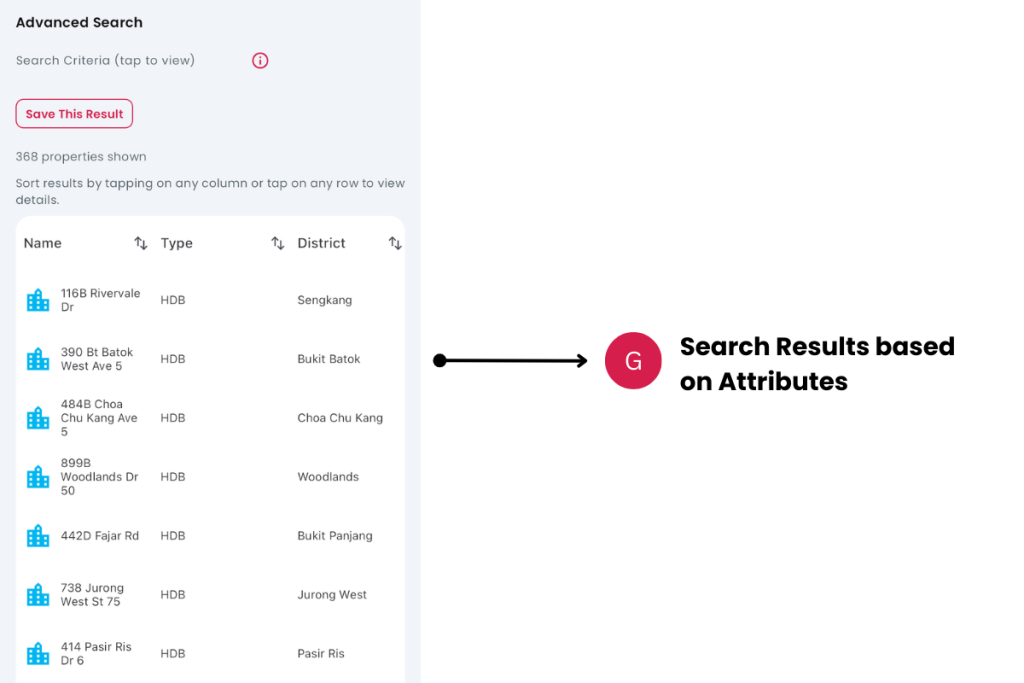
Task: Click building icon for 390 Bt Batok
Action: coord(38,359)
